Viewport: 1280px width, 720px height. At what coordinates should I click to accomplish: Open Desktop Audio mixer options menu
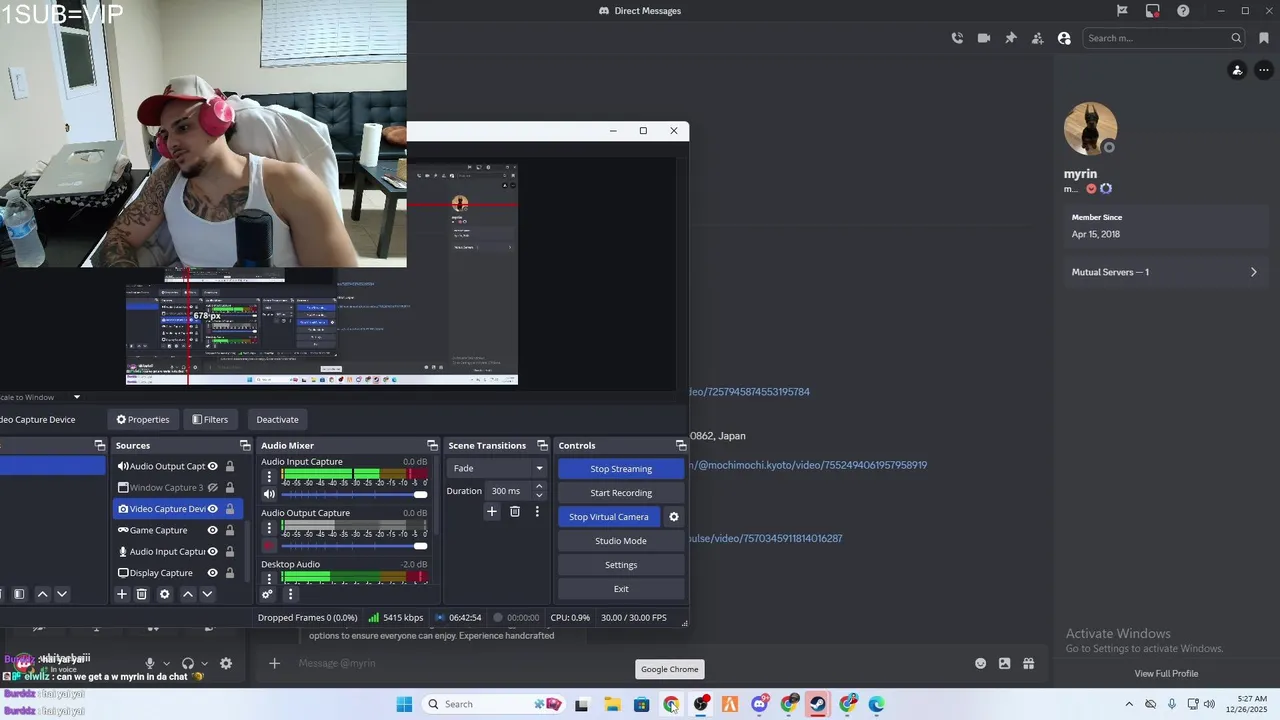269,578
